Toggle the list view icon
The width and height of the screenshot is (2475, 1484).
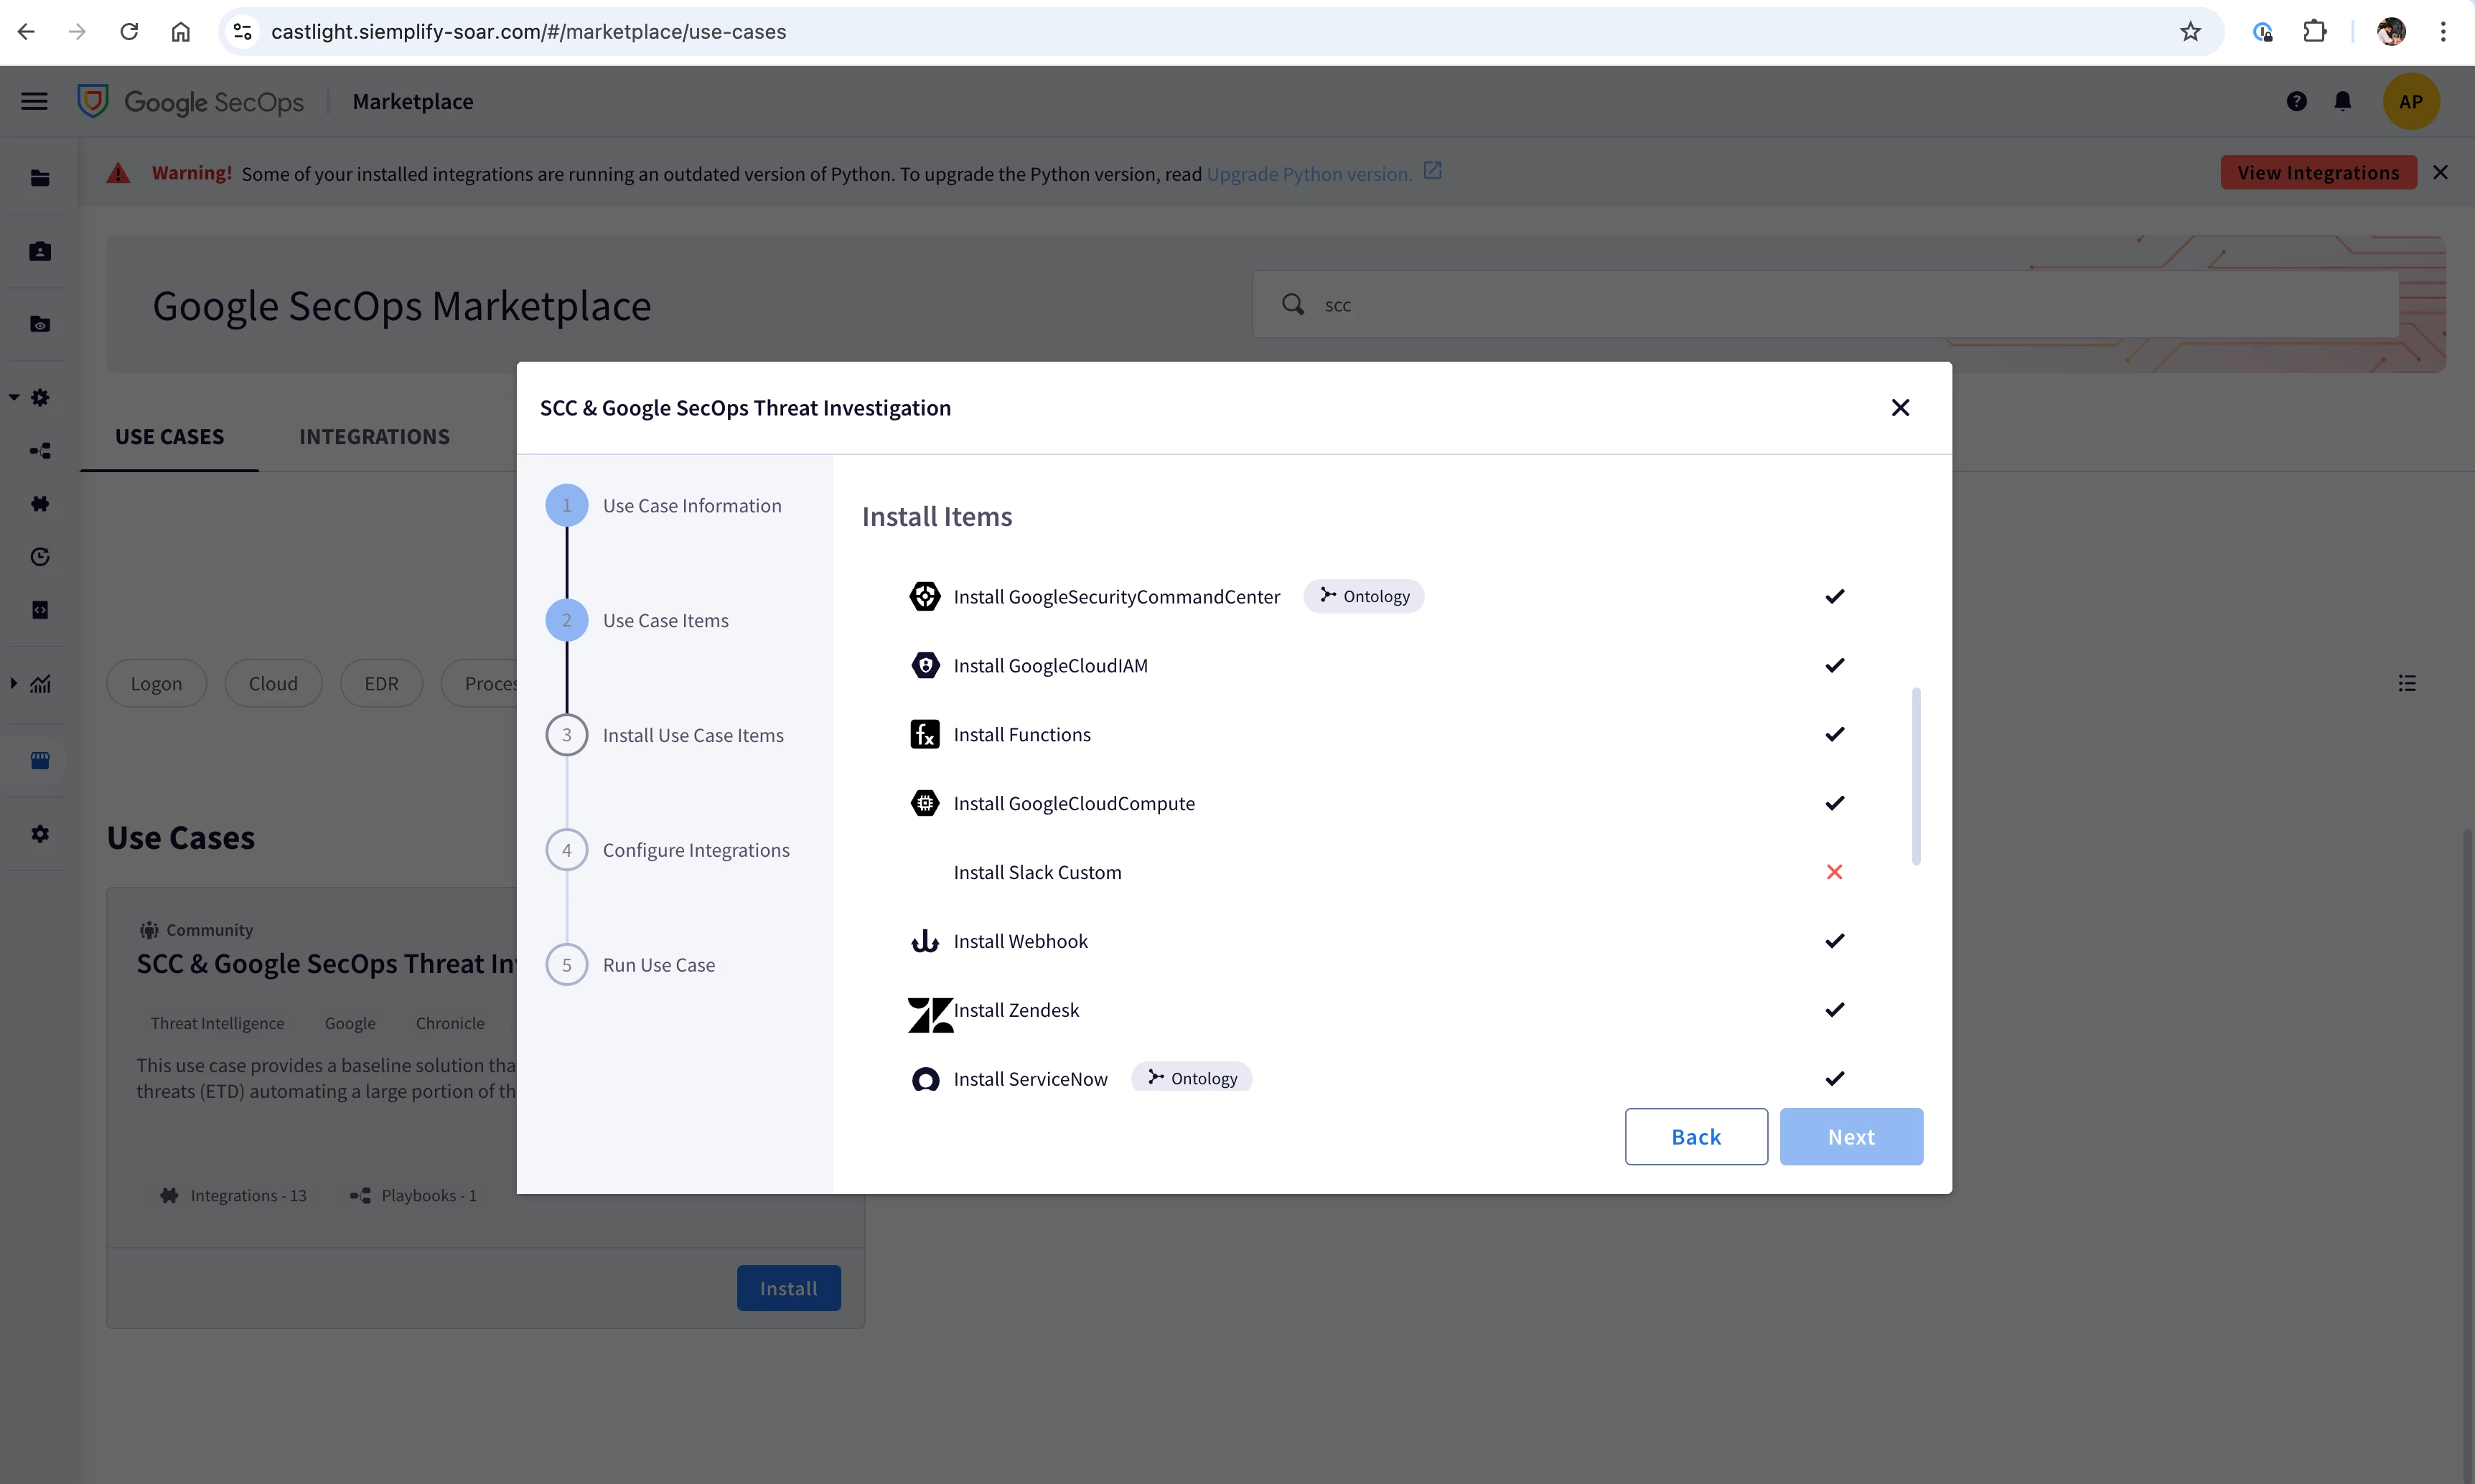tap(2407, 684)
